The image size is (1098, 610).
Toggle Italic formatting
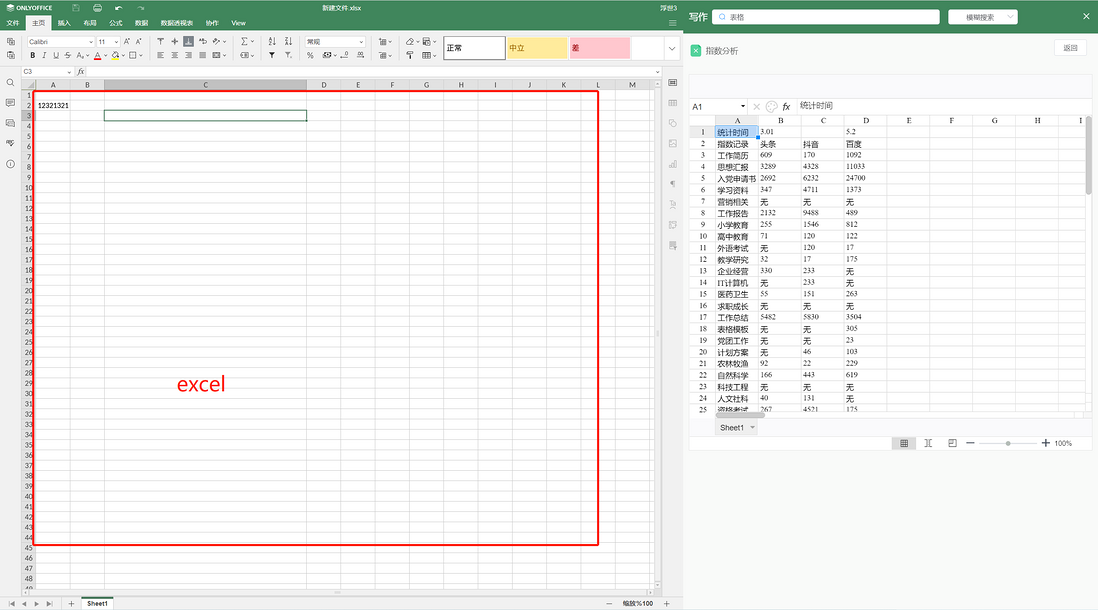(44, 55)
